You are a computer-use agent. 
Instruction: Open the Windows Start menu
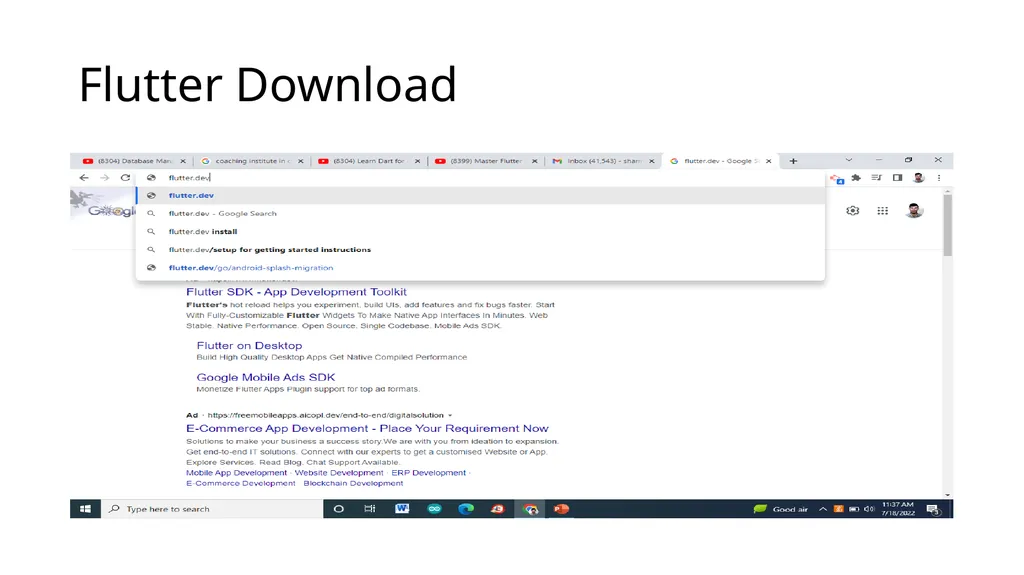[85, 509]
